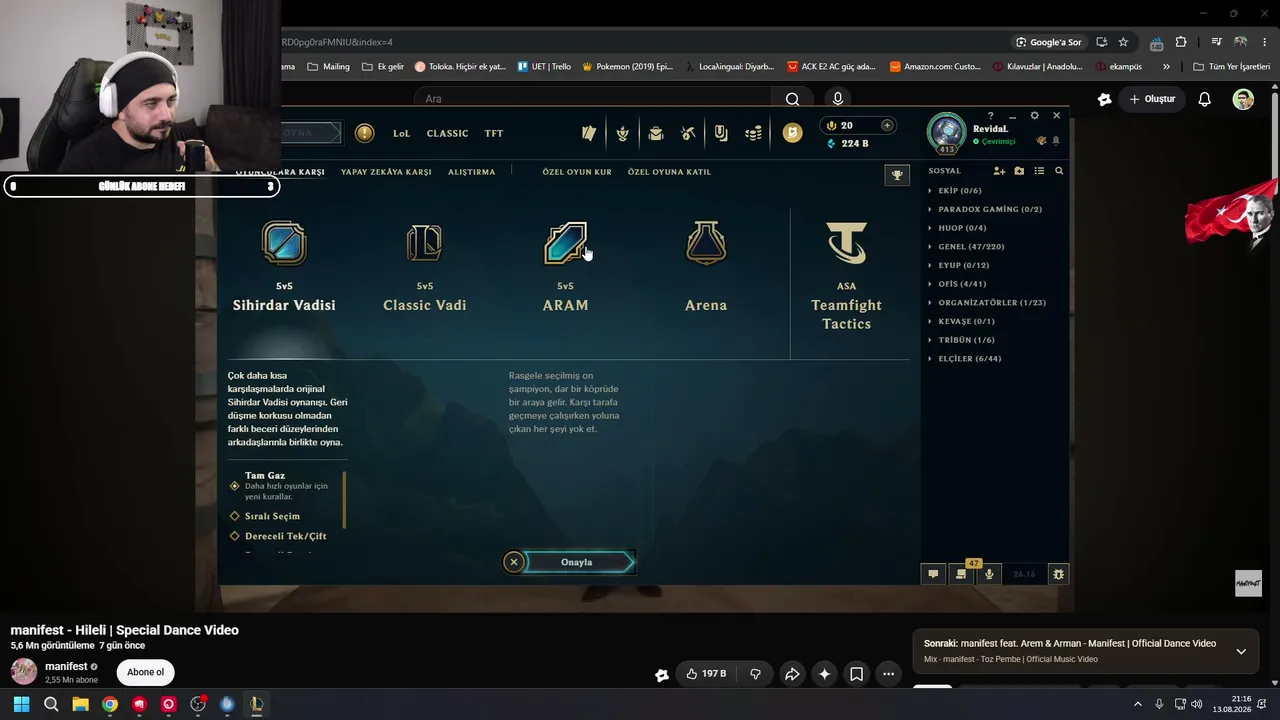Open the profile icon in client navbar

tap(655, 133)
